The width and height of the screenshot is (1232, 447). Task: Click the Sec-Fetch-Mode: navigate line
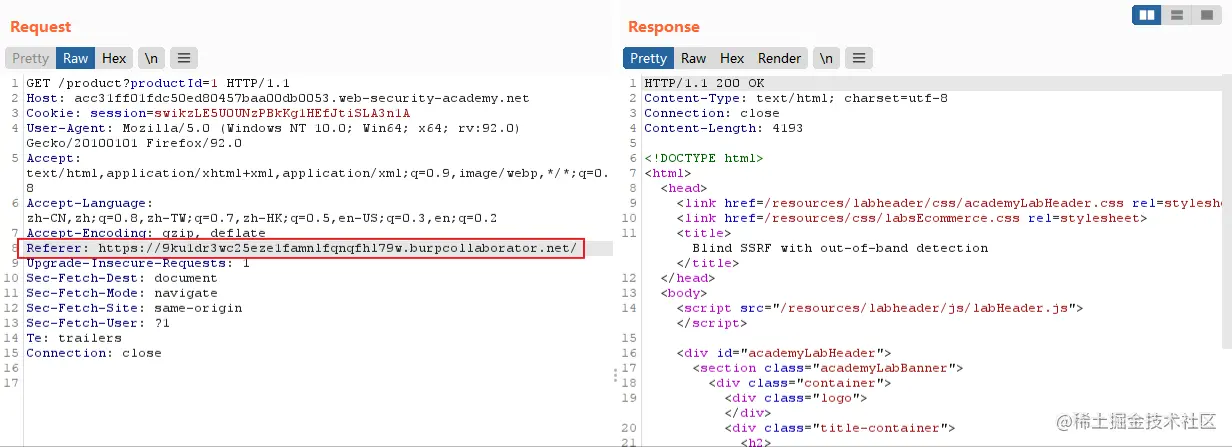click(121, 293)
